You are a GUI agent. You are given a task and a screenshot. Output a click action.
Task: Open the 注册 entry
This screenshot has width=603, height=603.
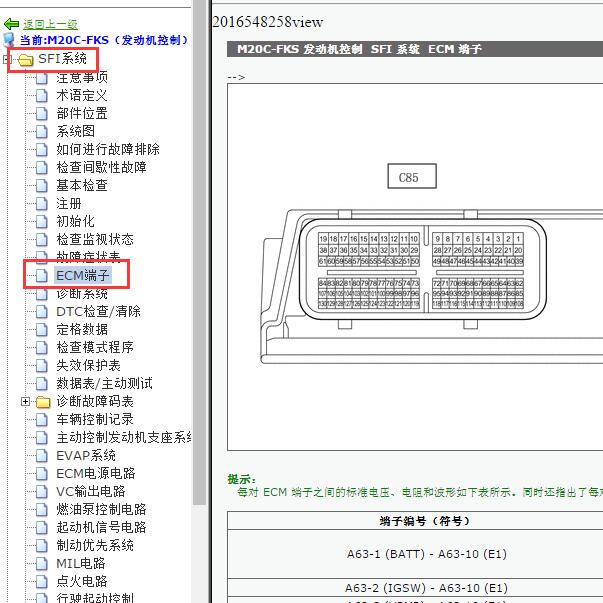tap(69, 203)
